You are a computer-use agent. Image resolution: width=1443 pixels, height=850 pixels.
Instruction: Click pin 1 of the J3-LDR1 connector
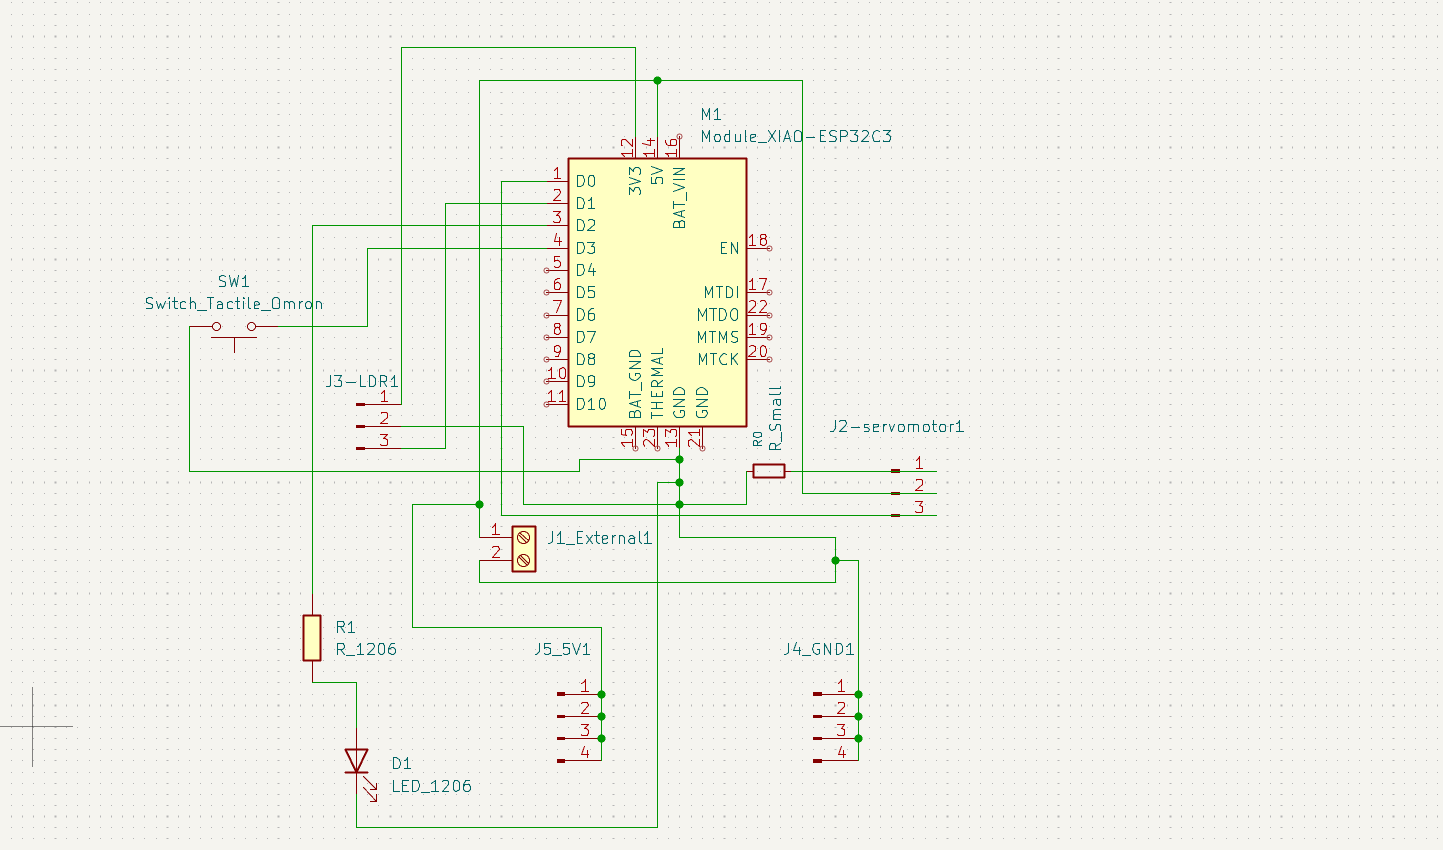(x=379, y=404)
